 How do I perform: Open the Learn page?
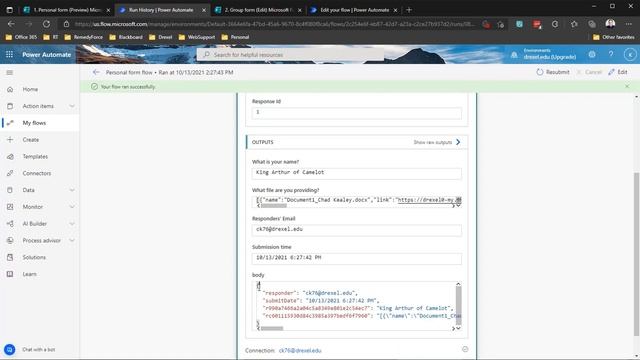[29, 274]
